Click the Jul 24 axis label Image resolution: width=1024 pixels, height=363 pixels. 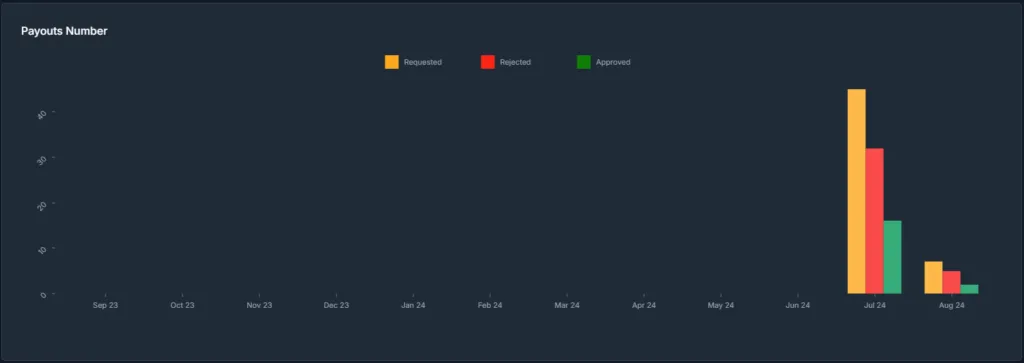pos(874,306)
